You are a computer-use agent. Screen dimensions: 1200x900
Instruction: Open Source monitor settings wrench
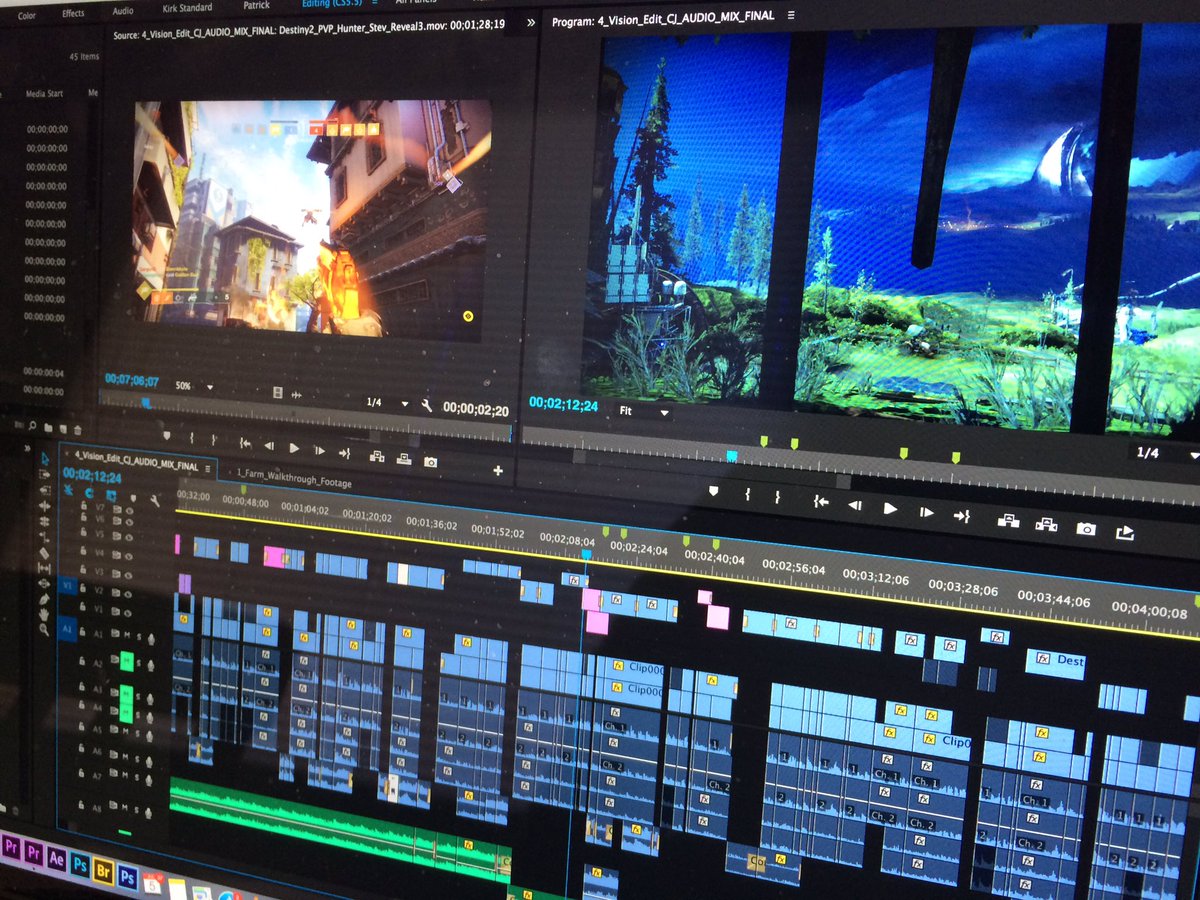(426, 404)
